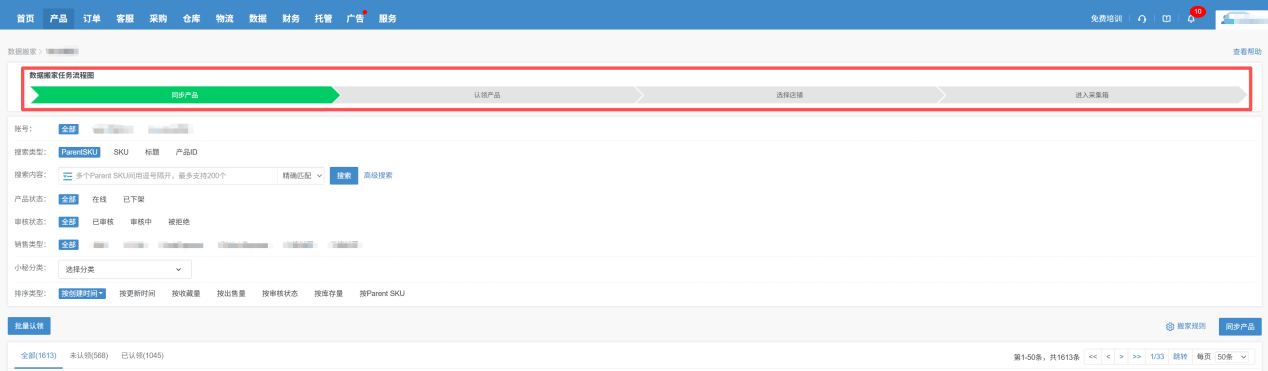Open 免费培训 in header
Image resolution: width=1268 pixels, height=371 pixels.
[x=1106, y=19]
